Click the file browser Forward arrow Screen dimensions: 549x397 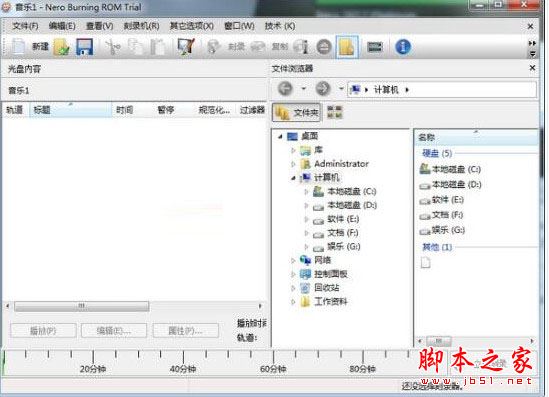[x=323, y=89]
